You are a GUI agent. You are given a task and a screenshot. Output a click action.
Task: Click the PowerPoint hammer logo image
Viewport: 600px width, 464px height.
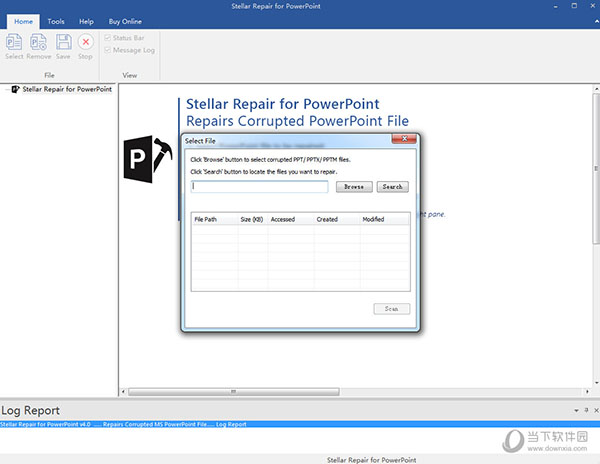[x=148, y=159]
